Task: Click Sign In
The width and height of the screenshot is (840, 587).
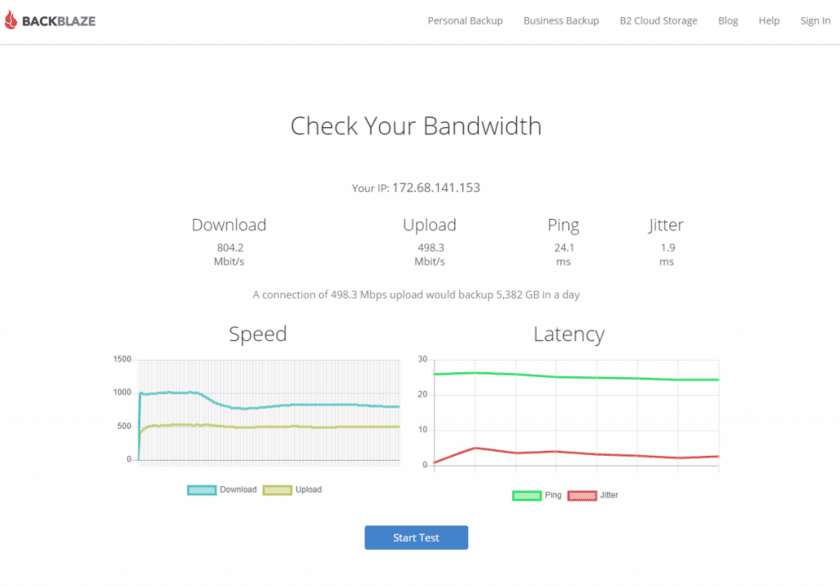Action: (x=815, y=21)
